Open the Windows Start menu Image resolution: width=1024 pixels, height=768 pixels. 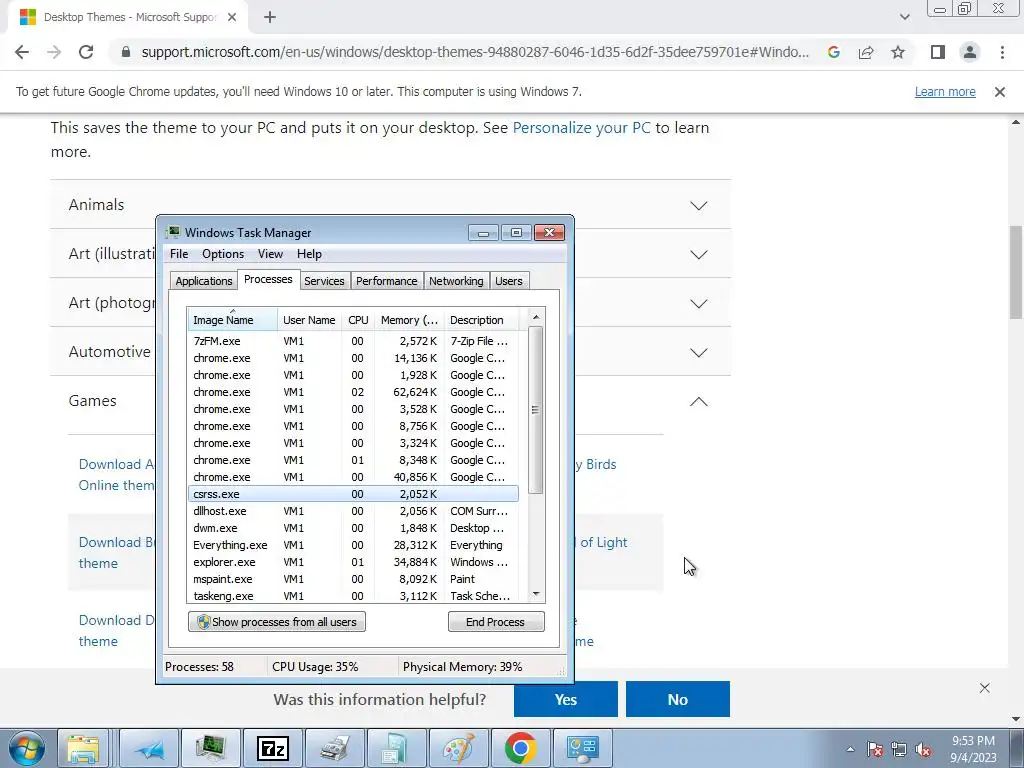tap(26, 748)
